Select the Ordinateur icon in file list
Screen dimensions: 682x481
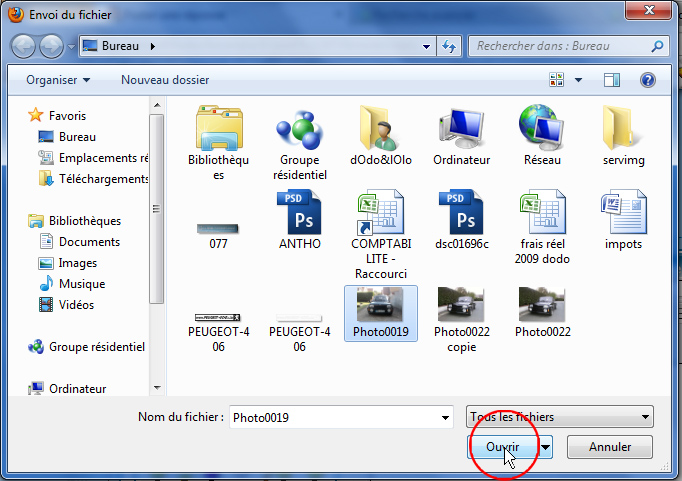click(x=461, y=128)
